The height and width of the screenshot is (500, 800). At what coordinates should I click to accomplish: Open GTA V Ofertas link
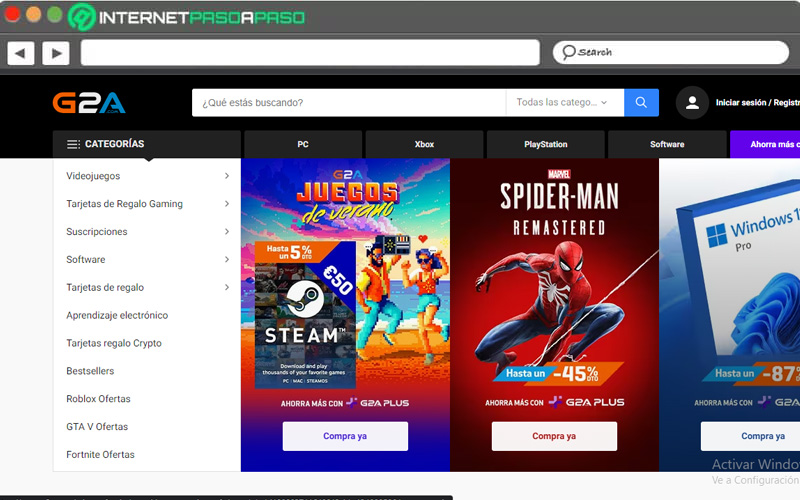tap(97, 427)
